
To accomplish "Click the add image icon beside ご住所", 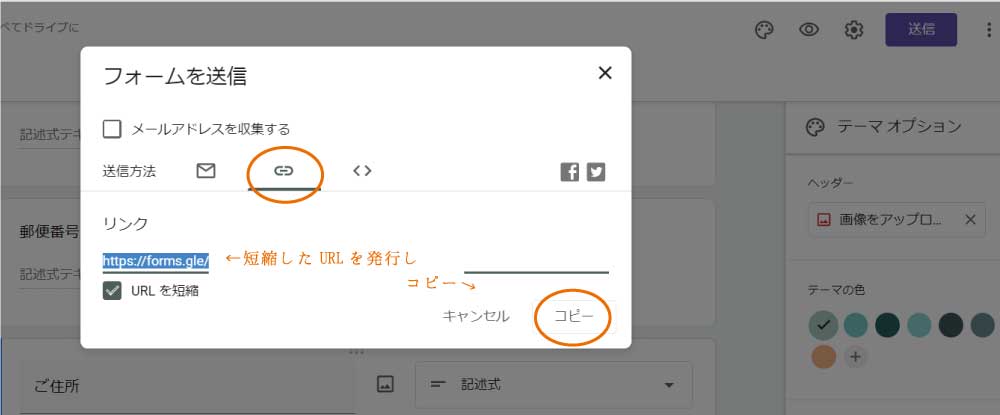I will tap(384, 385).
